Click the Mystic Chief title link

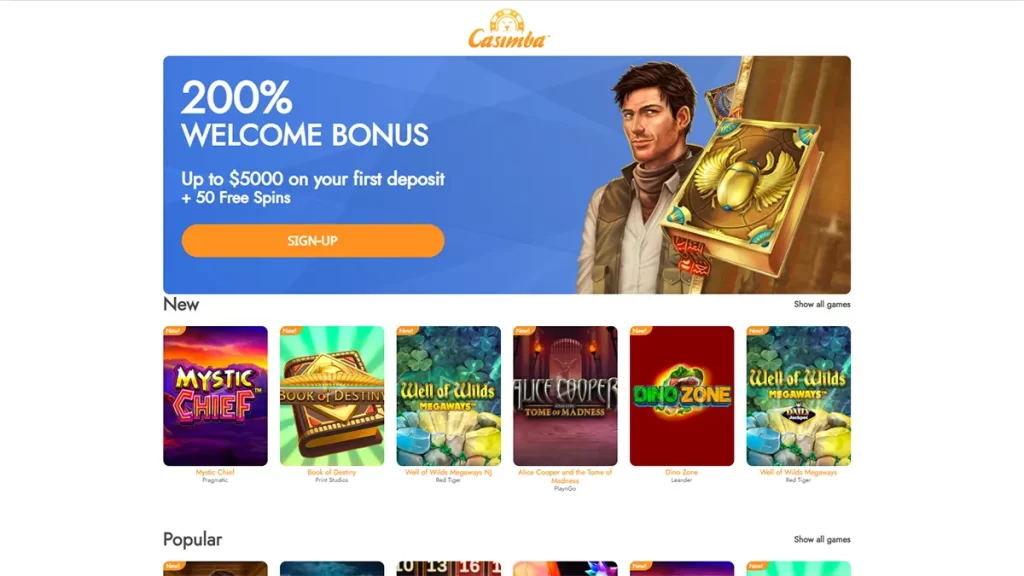pyautogui.click(x=215, y=472)
